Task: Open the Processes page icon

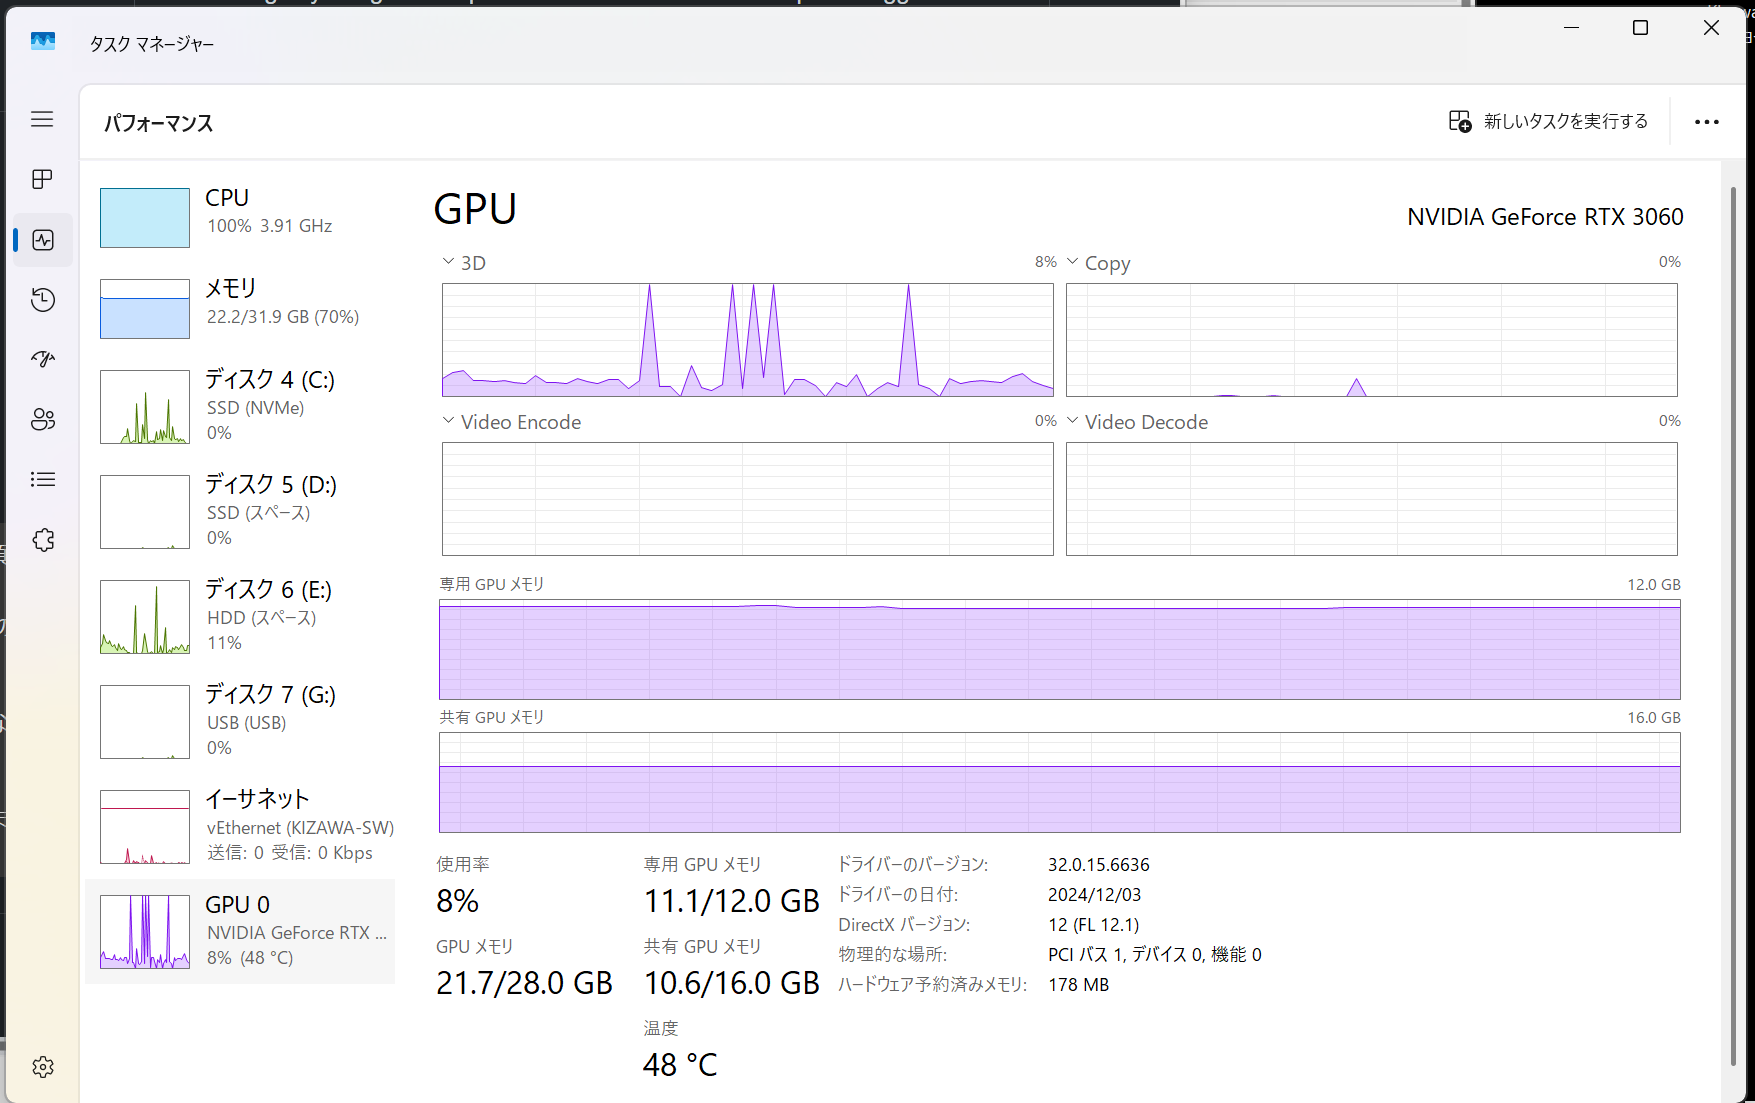Action: click(x=42, y=179)
